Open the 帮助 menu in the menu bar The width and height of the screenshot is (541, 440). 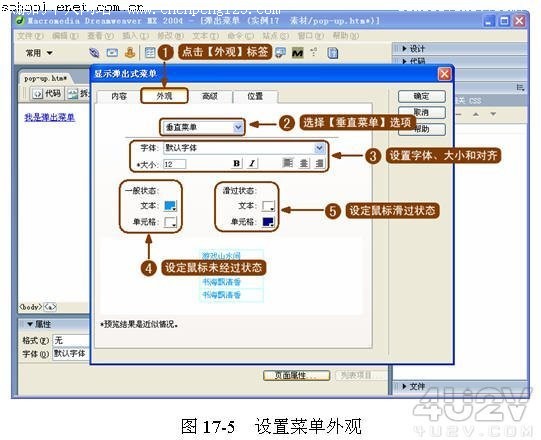346,36
